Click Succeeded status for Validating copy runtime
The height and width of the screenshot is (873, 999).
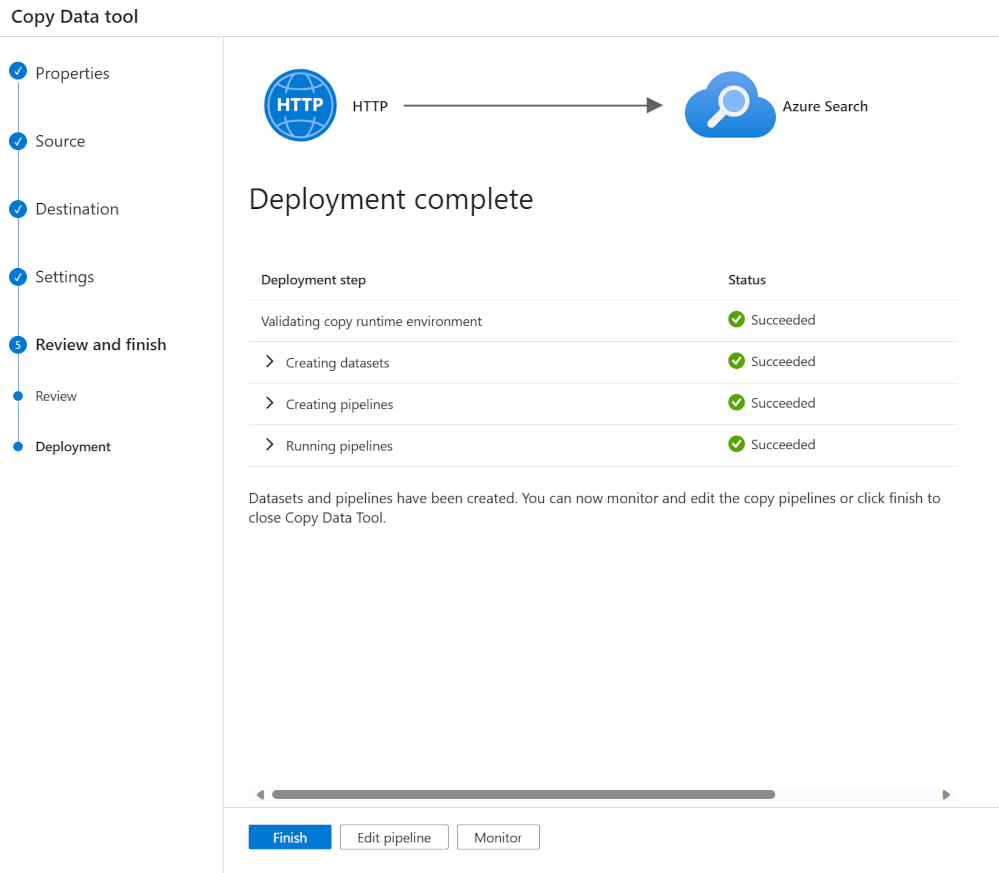(783, 320)
